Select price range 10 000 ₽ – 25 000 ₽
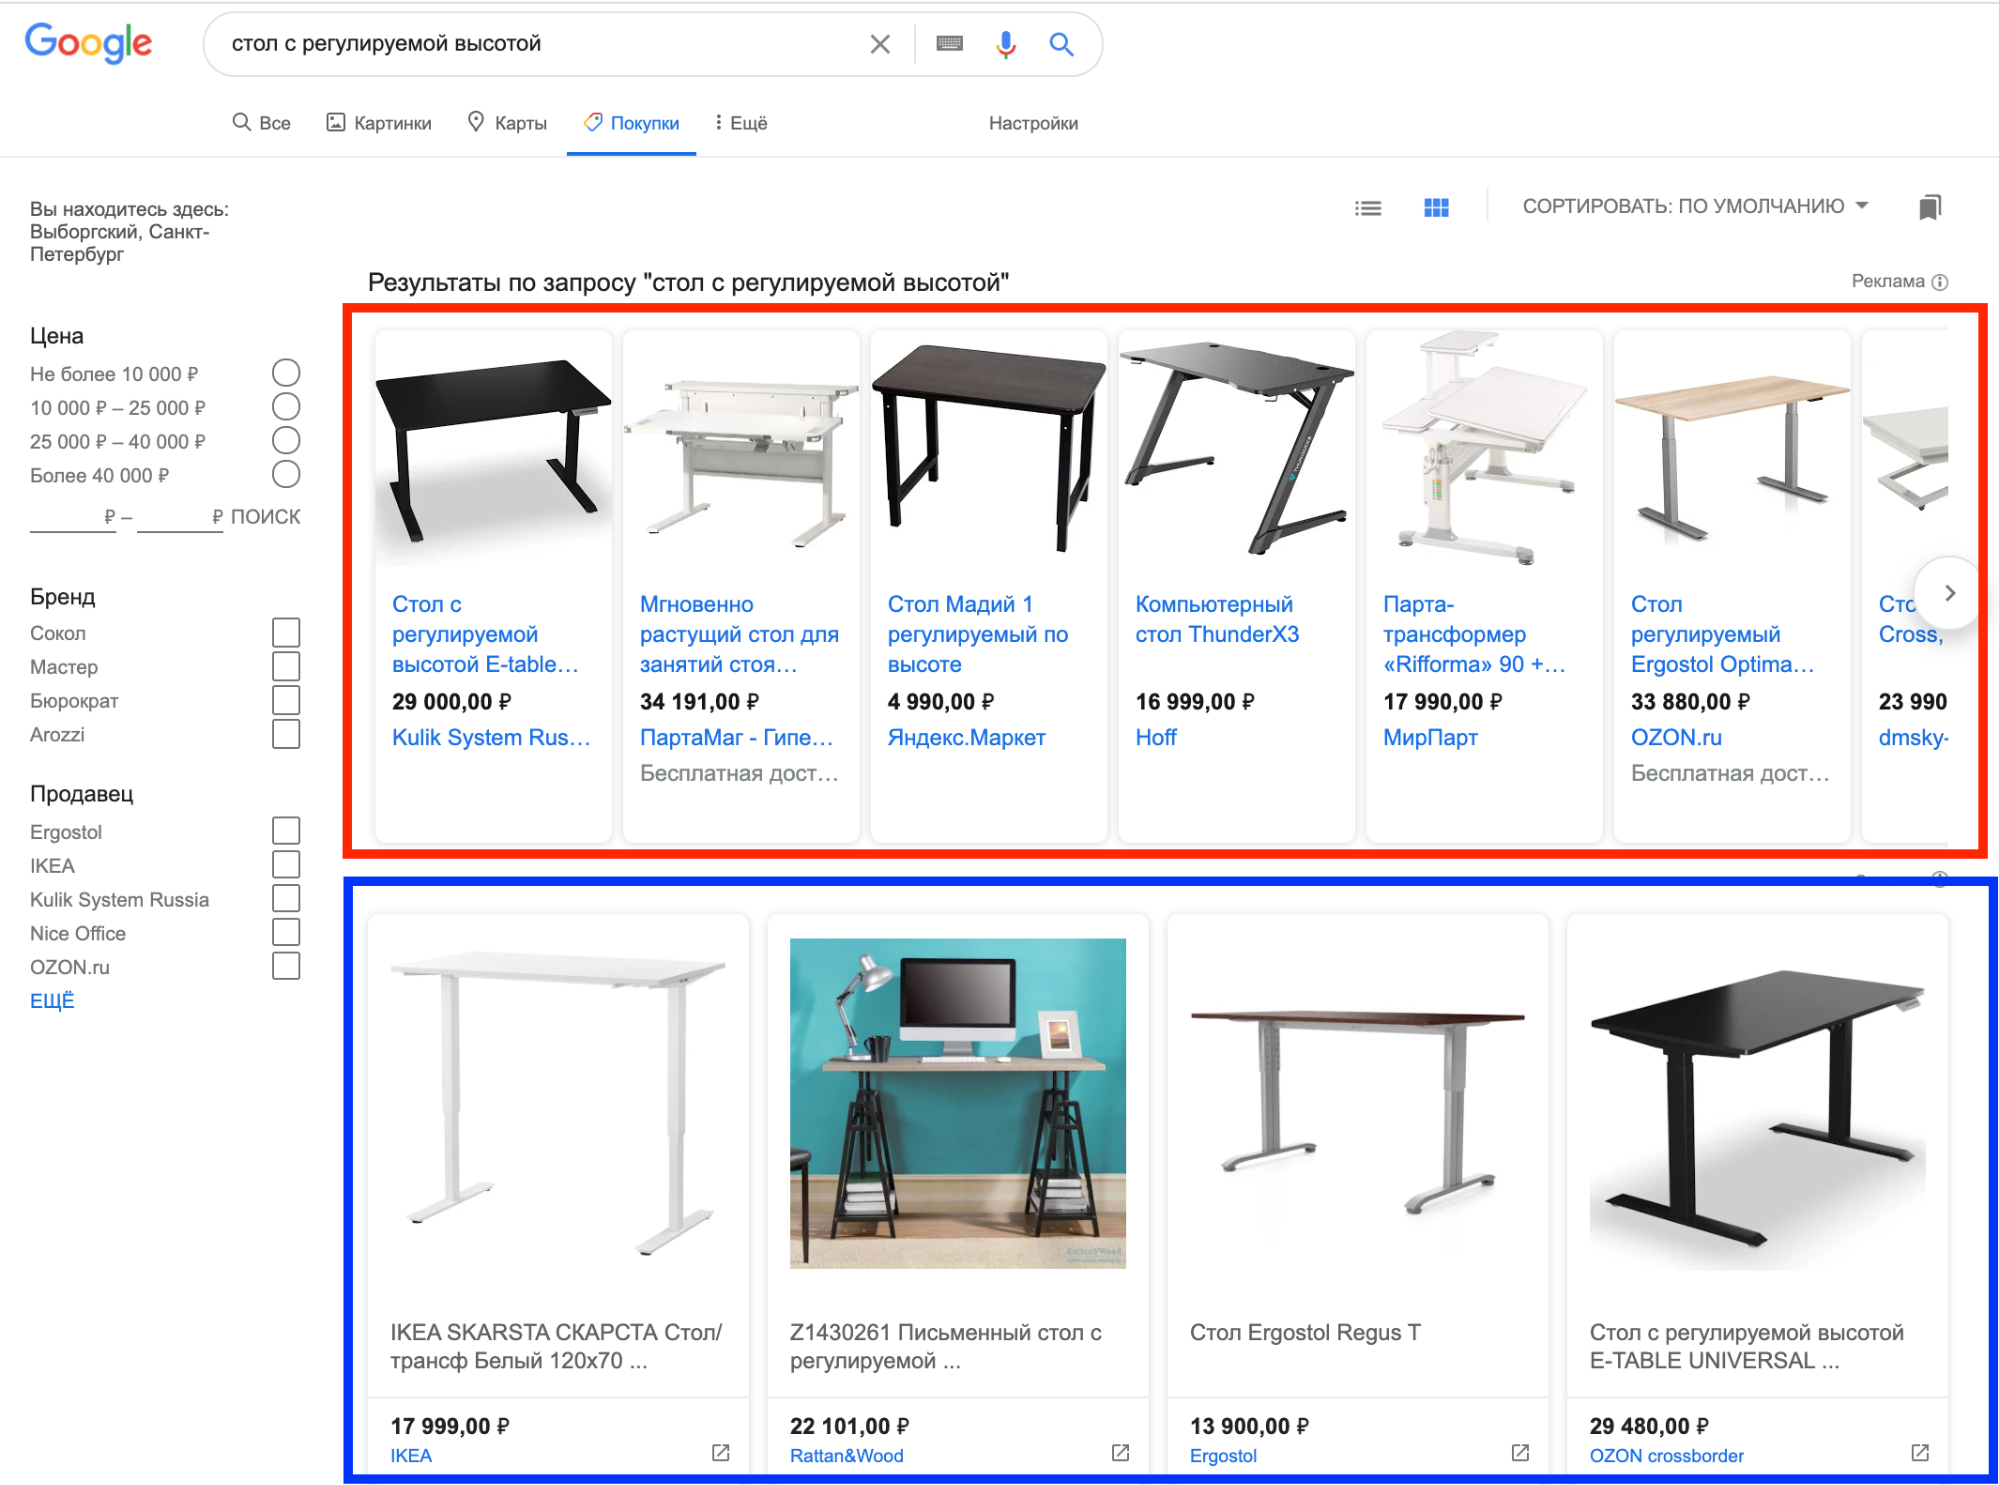 click(x=286, y=407)
